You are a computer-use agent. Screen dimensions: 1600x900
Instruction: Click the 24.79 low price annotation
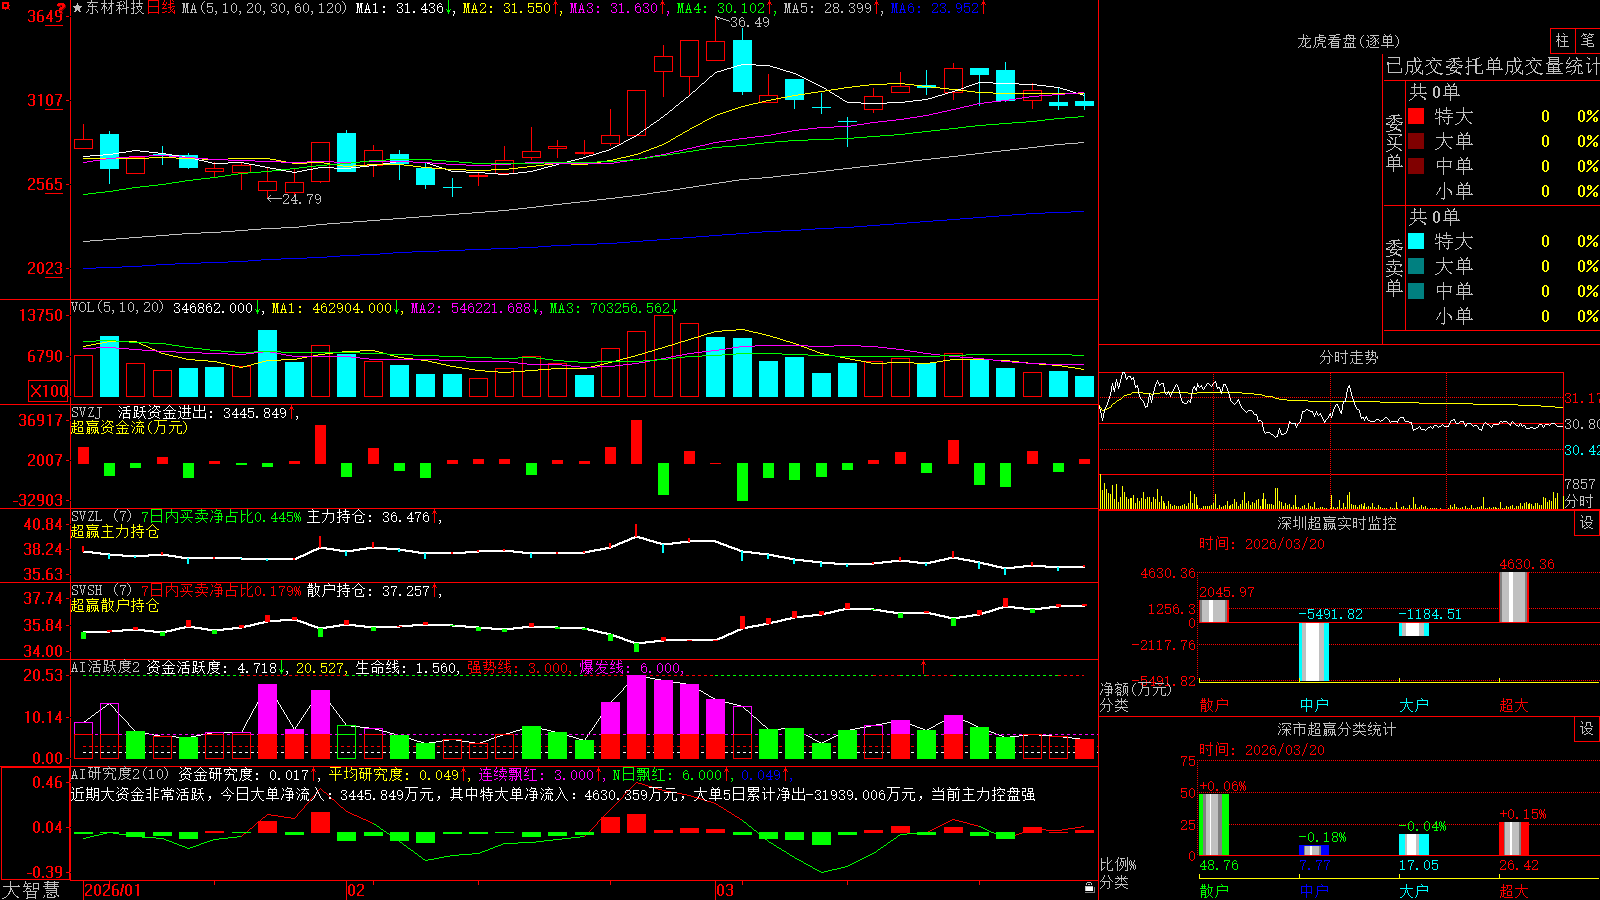(302, 199)
